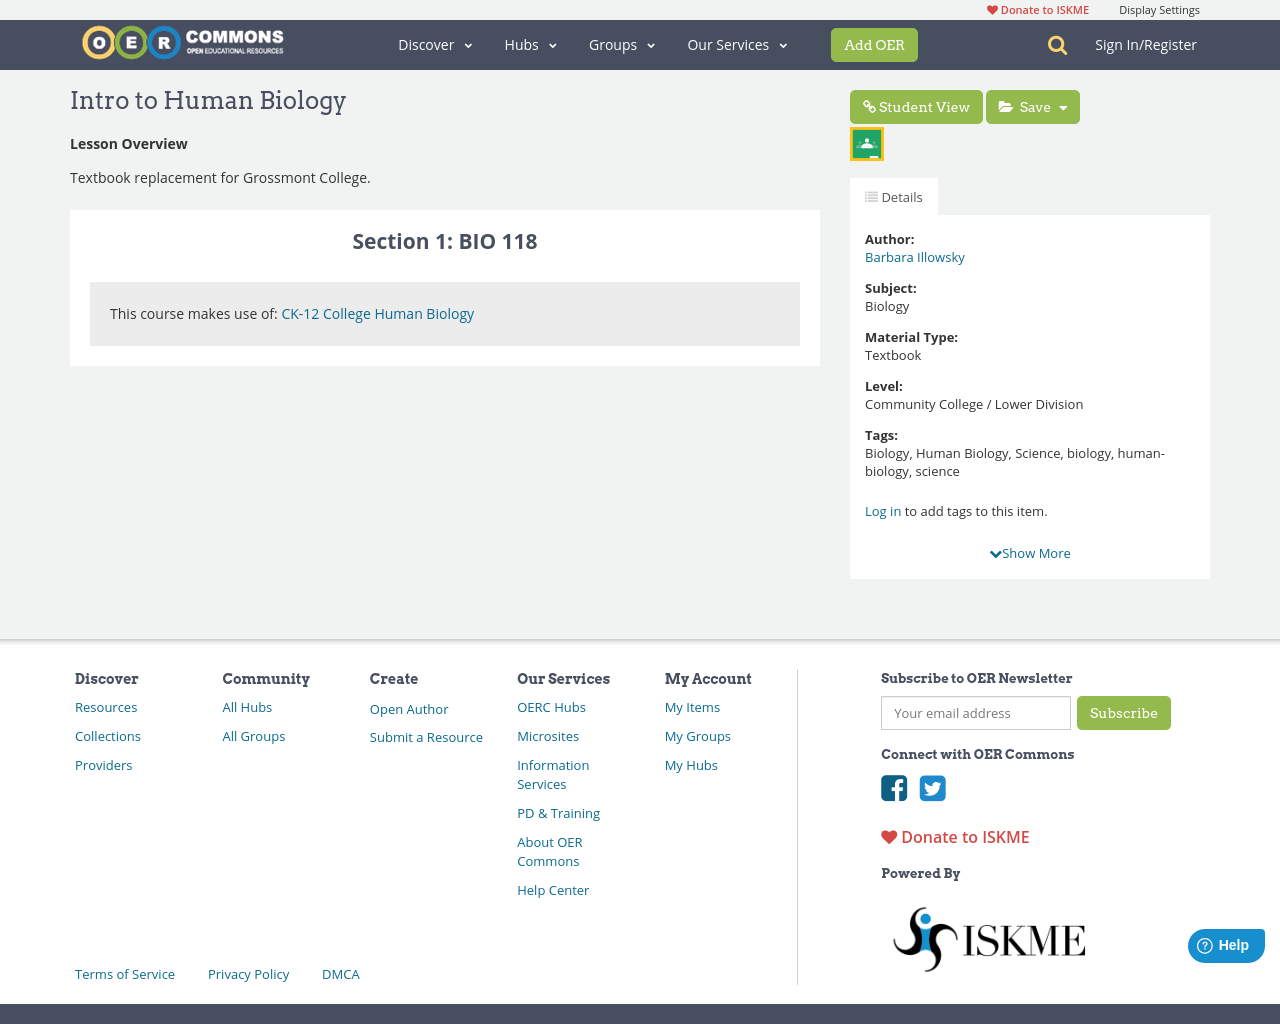Viewport: 1280px width, 1024px height.
Task: Click the ISKME logo
Action: point(988,938)
